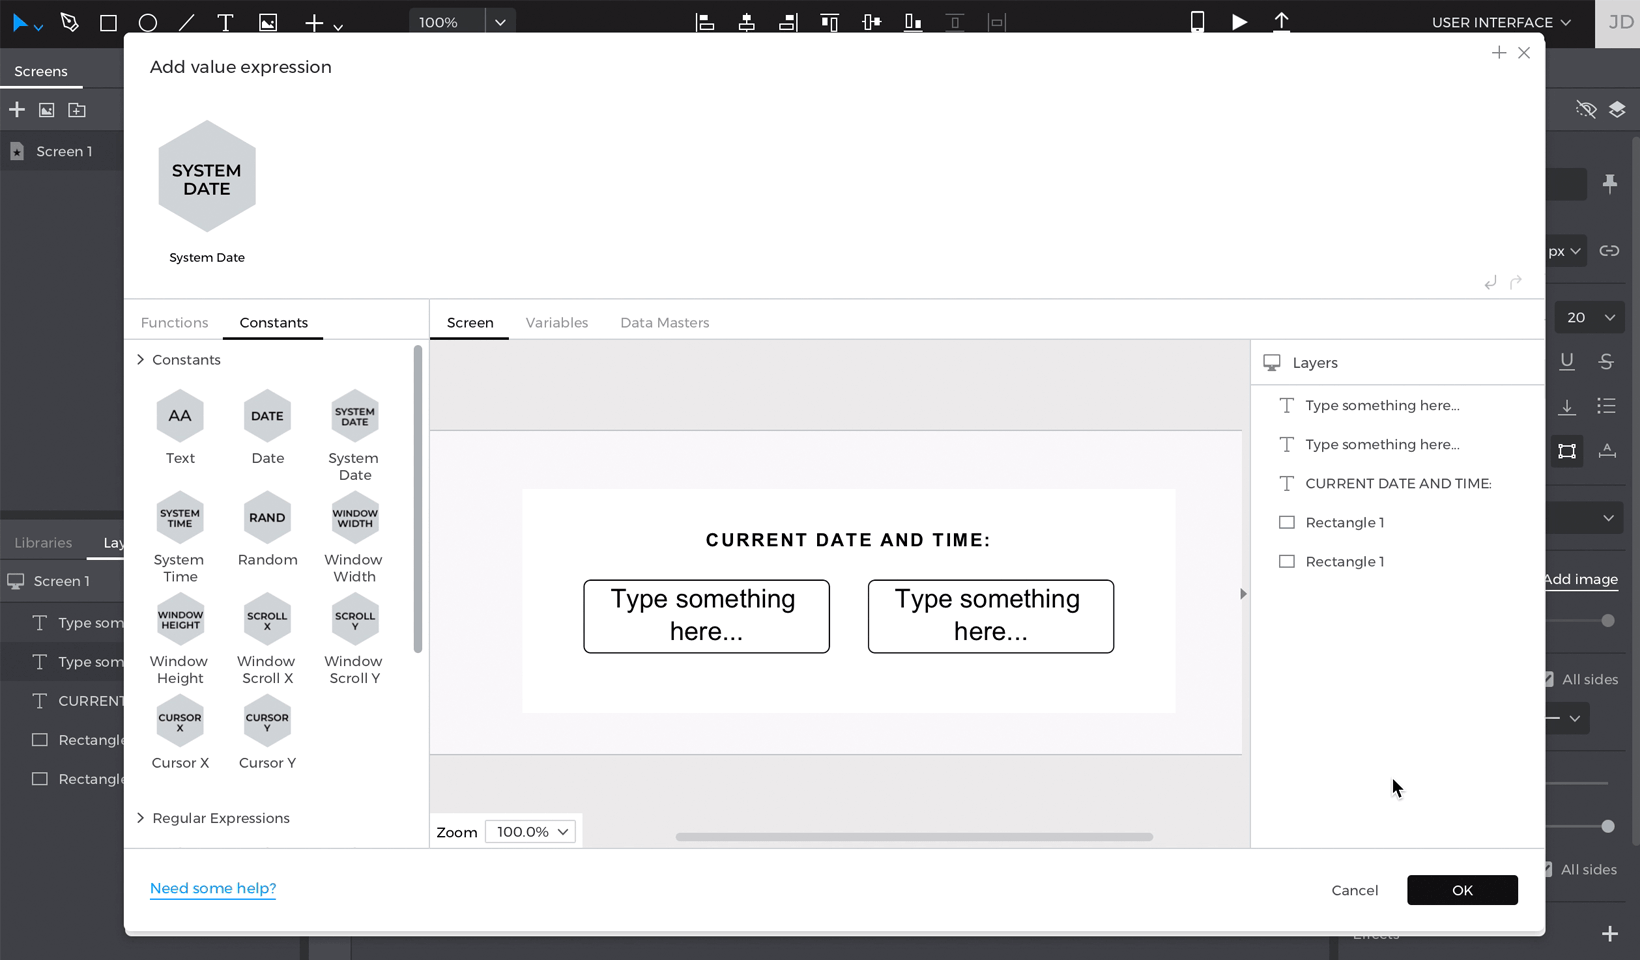Confirm the expression with OK

click(x=1462, y=890)
